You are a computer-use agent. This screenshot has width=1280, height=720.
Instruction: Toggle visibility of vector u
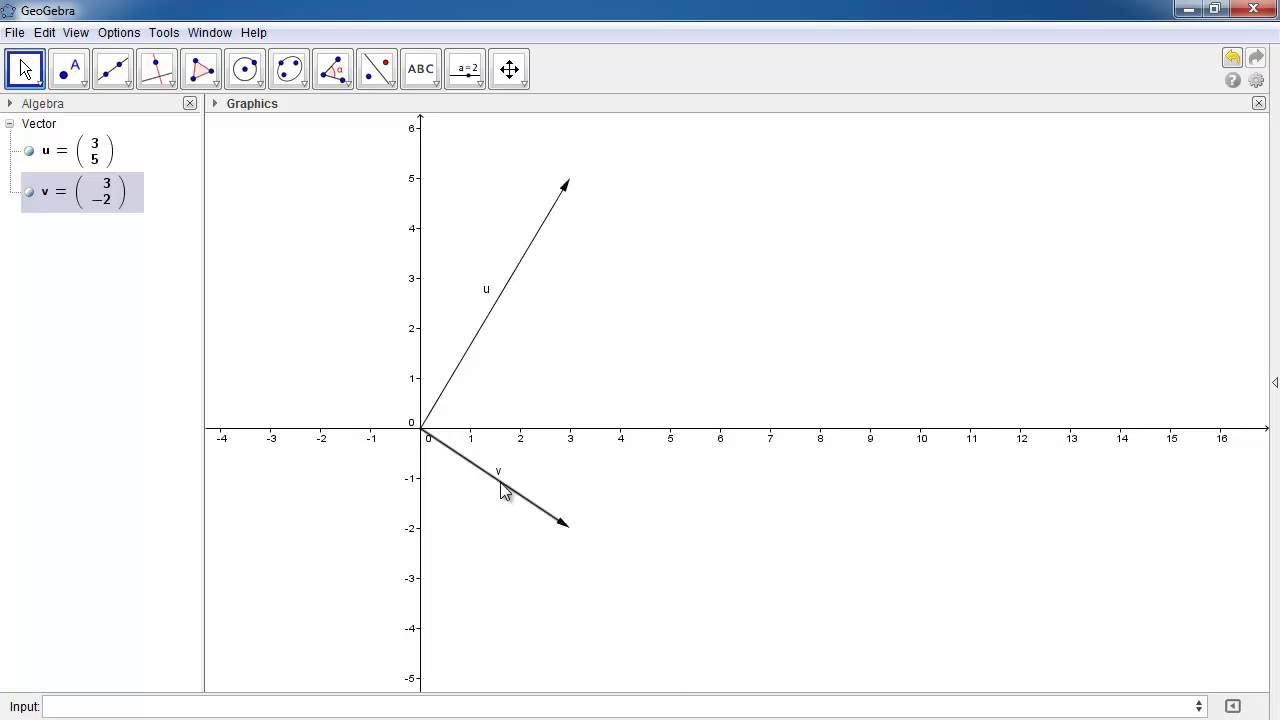coord(29,151)
